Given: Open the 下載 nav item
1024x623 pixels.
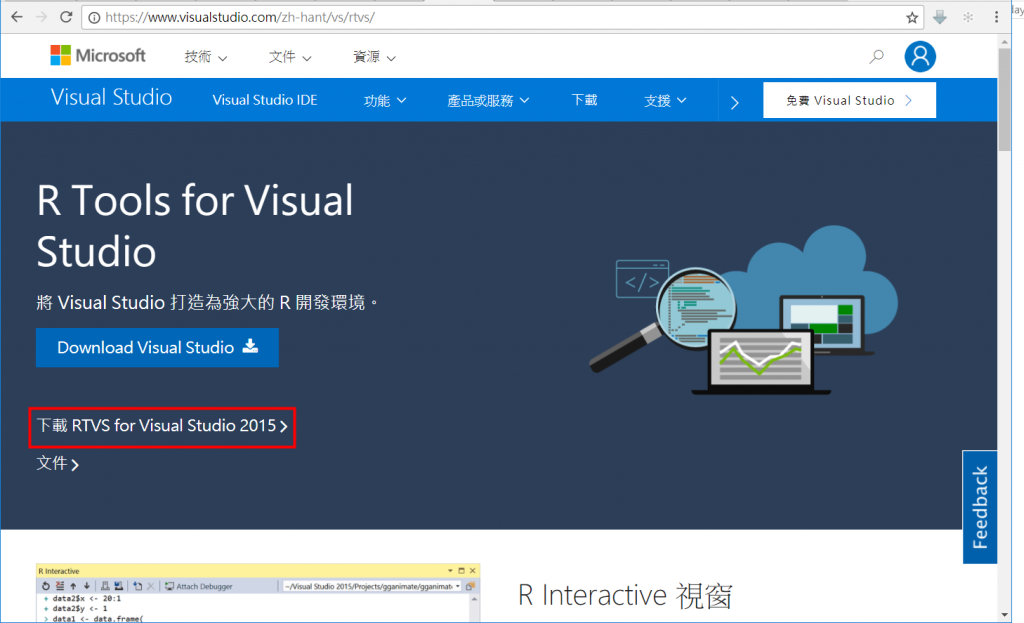Looking at the screenshot, I should point(584,100).
